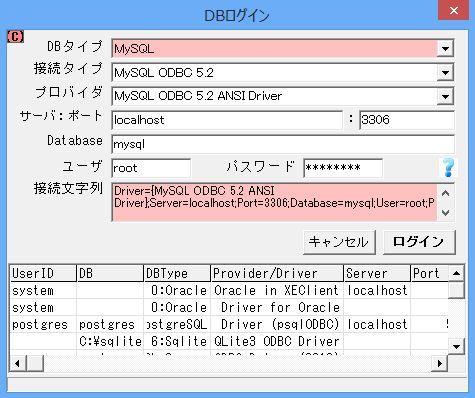Open the プロバイダ dropdown arrow
The width and height of the screenshot is (475, 398).
[445, 96]
